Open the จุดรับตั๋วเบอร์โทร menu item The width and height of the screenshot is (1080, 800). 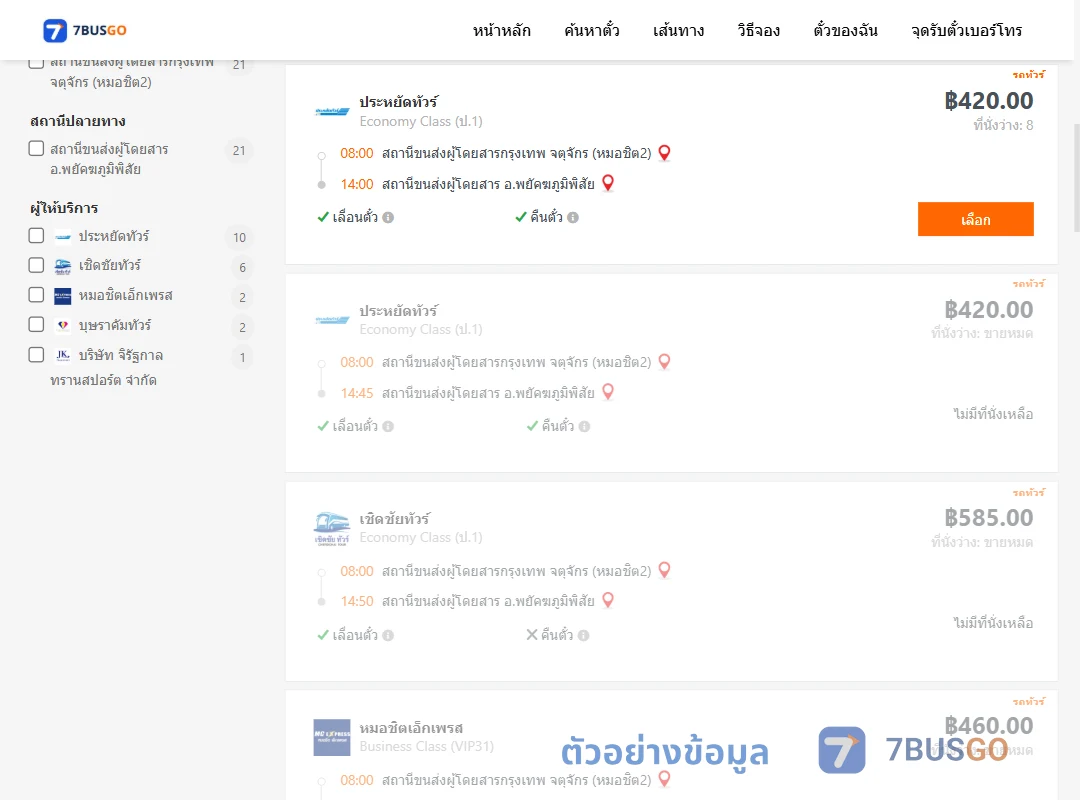click(966, 31)
